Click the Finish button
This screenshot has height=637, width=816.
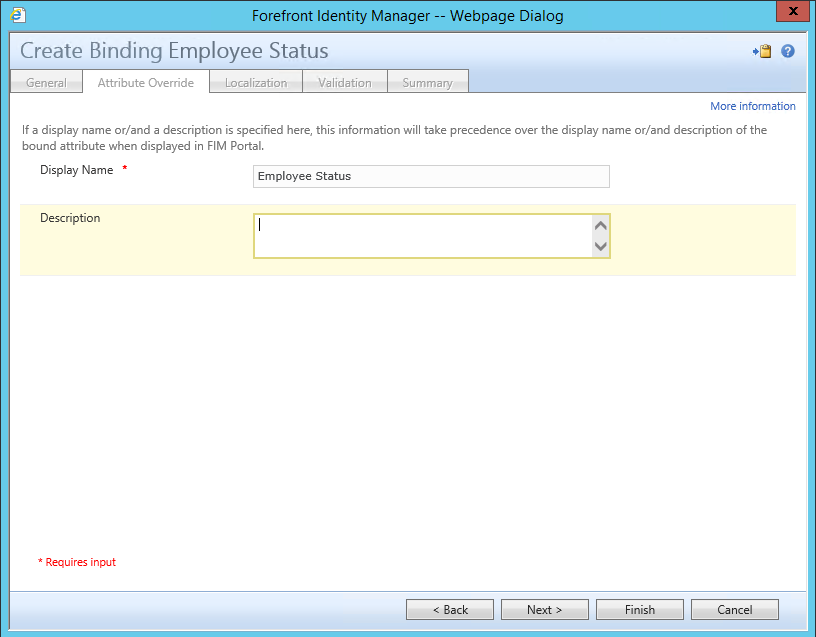[x=640, y=609]
